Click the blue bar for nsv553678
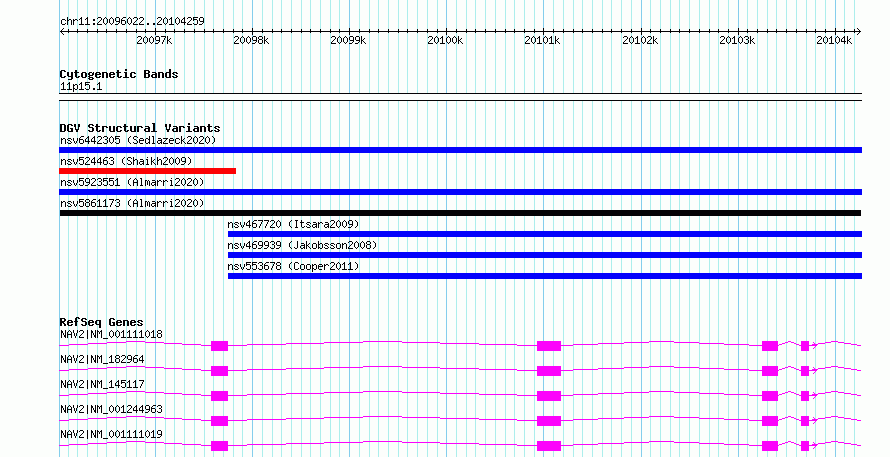 [545, 276]
